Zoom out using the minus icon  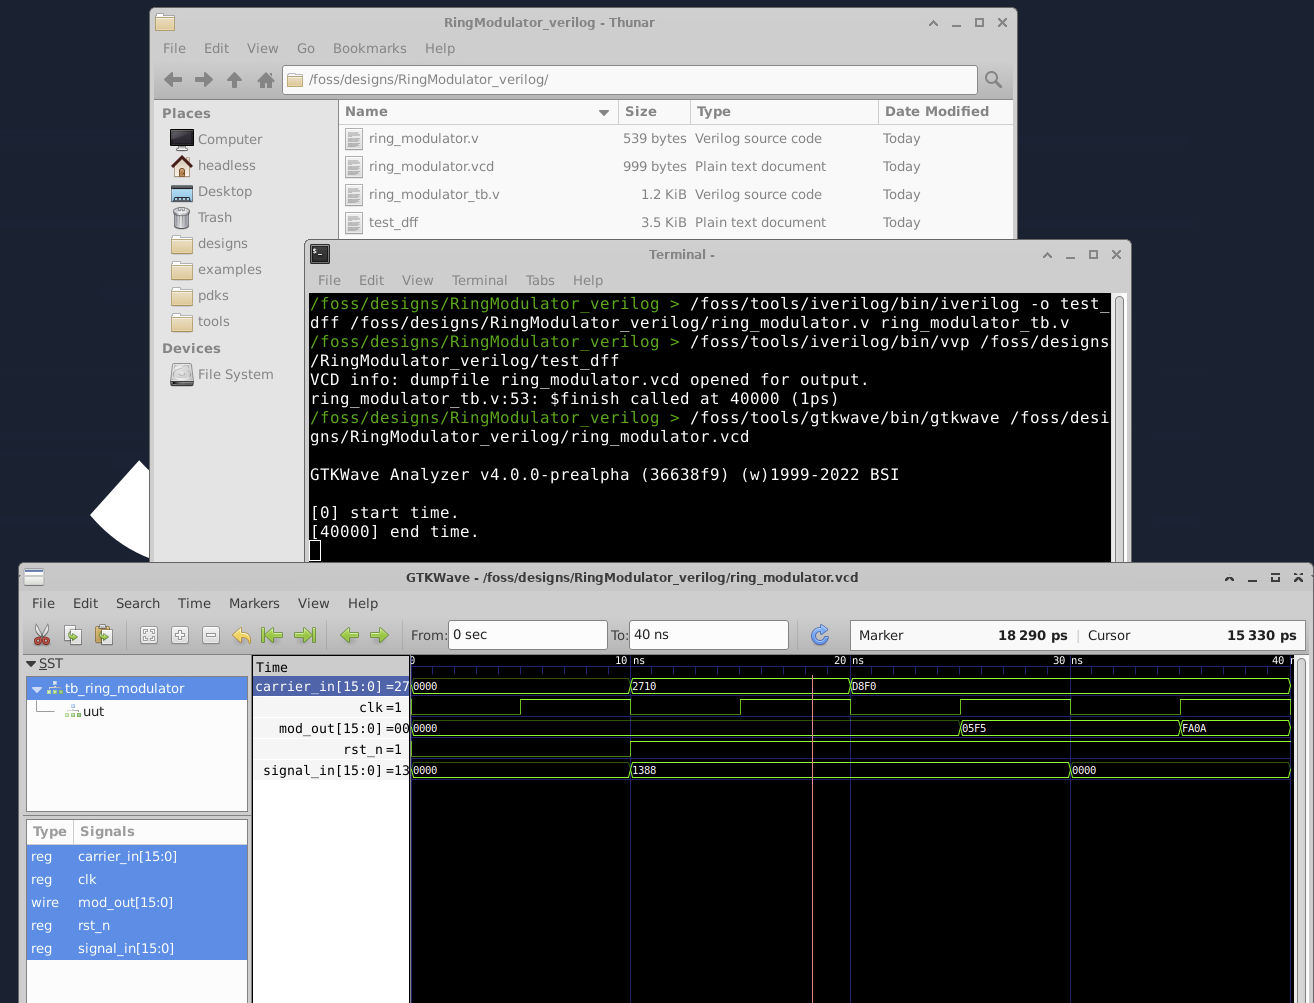pyautogui.click(x=211, y=635)
